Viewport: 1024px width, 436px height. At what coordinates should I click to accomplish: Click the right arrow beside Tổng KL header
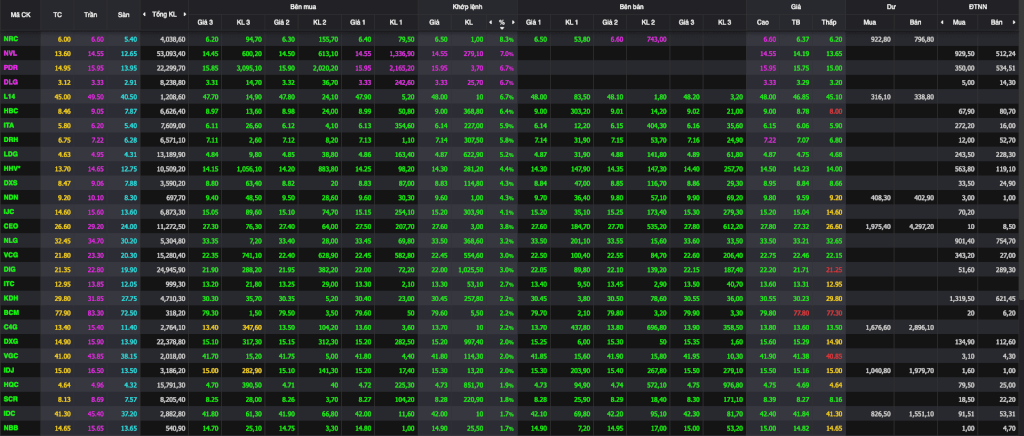click(x=185, y=14)
